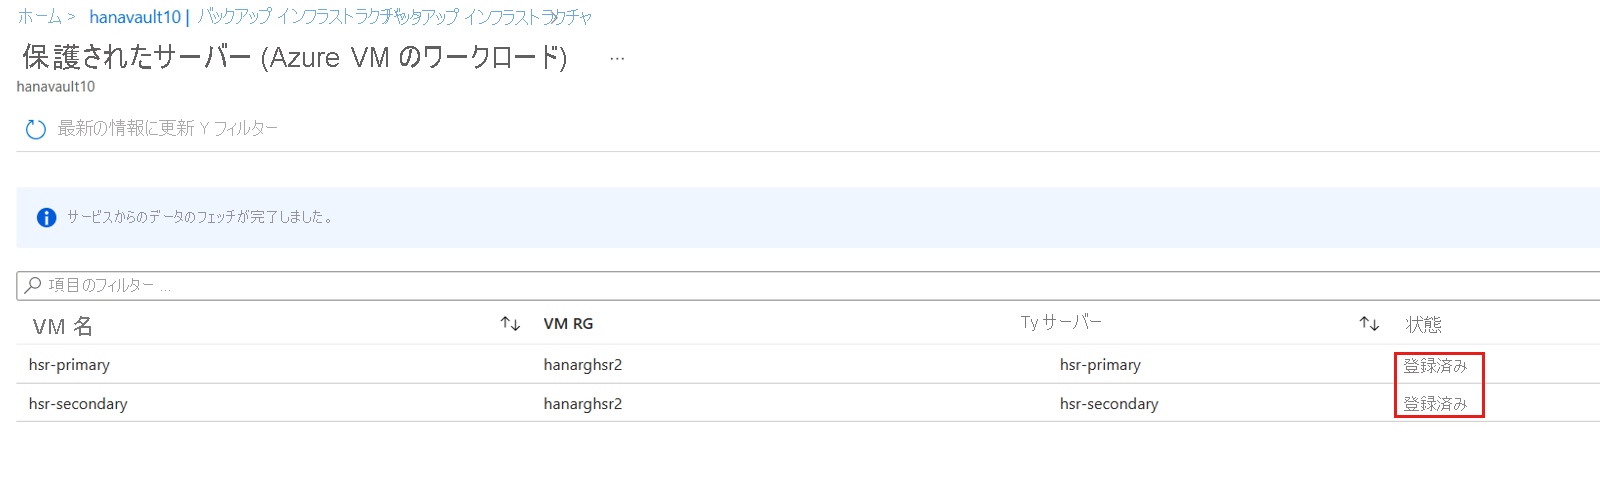Sort server column with up-down arrows
Image resolution: width=1600 pixels, height=484 pixels.
pos(1369,323)
